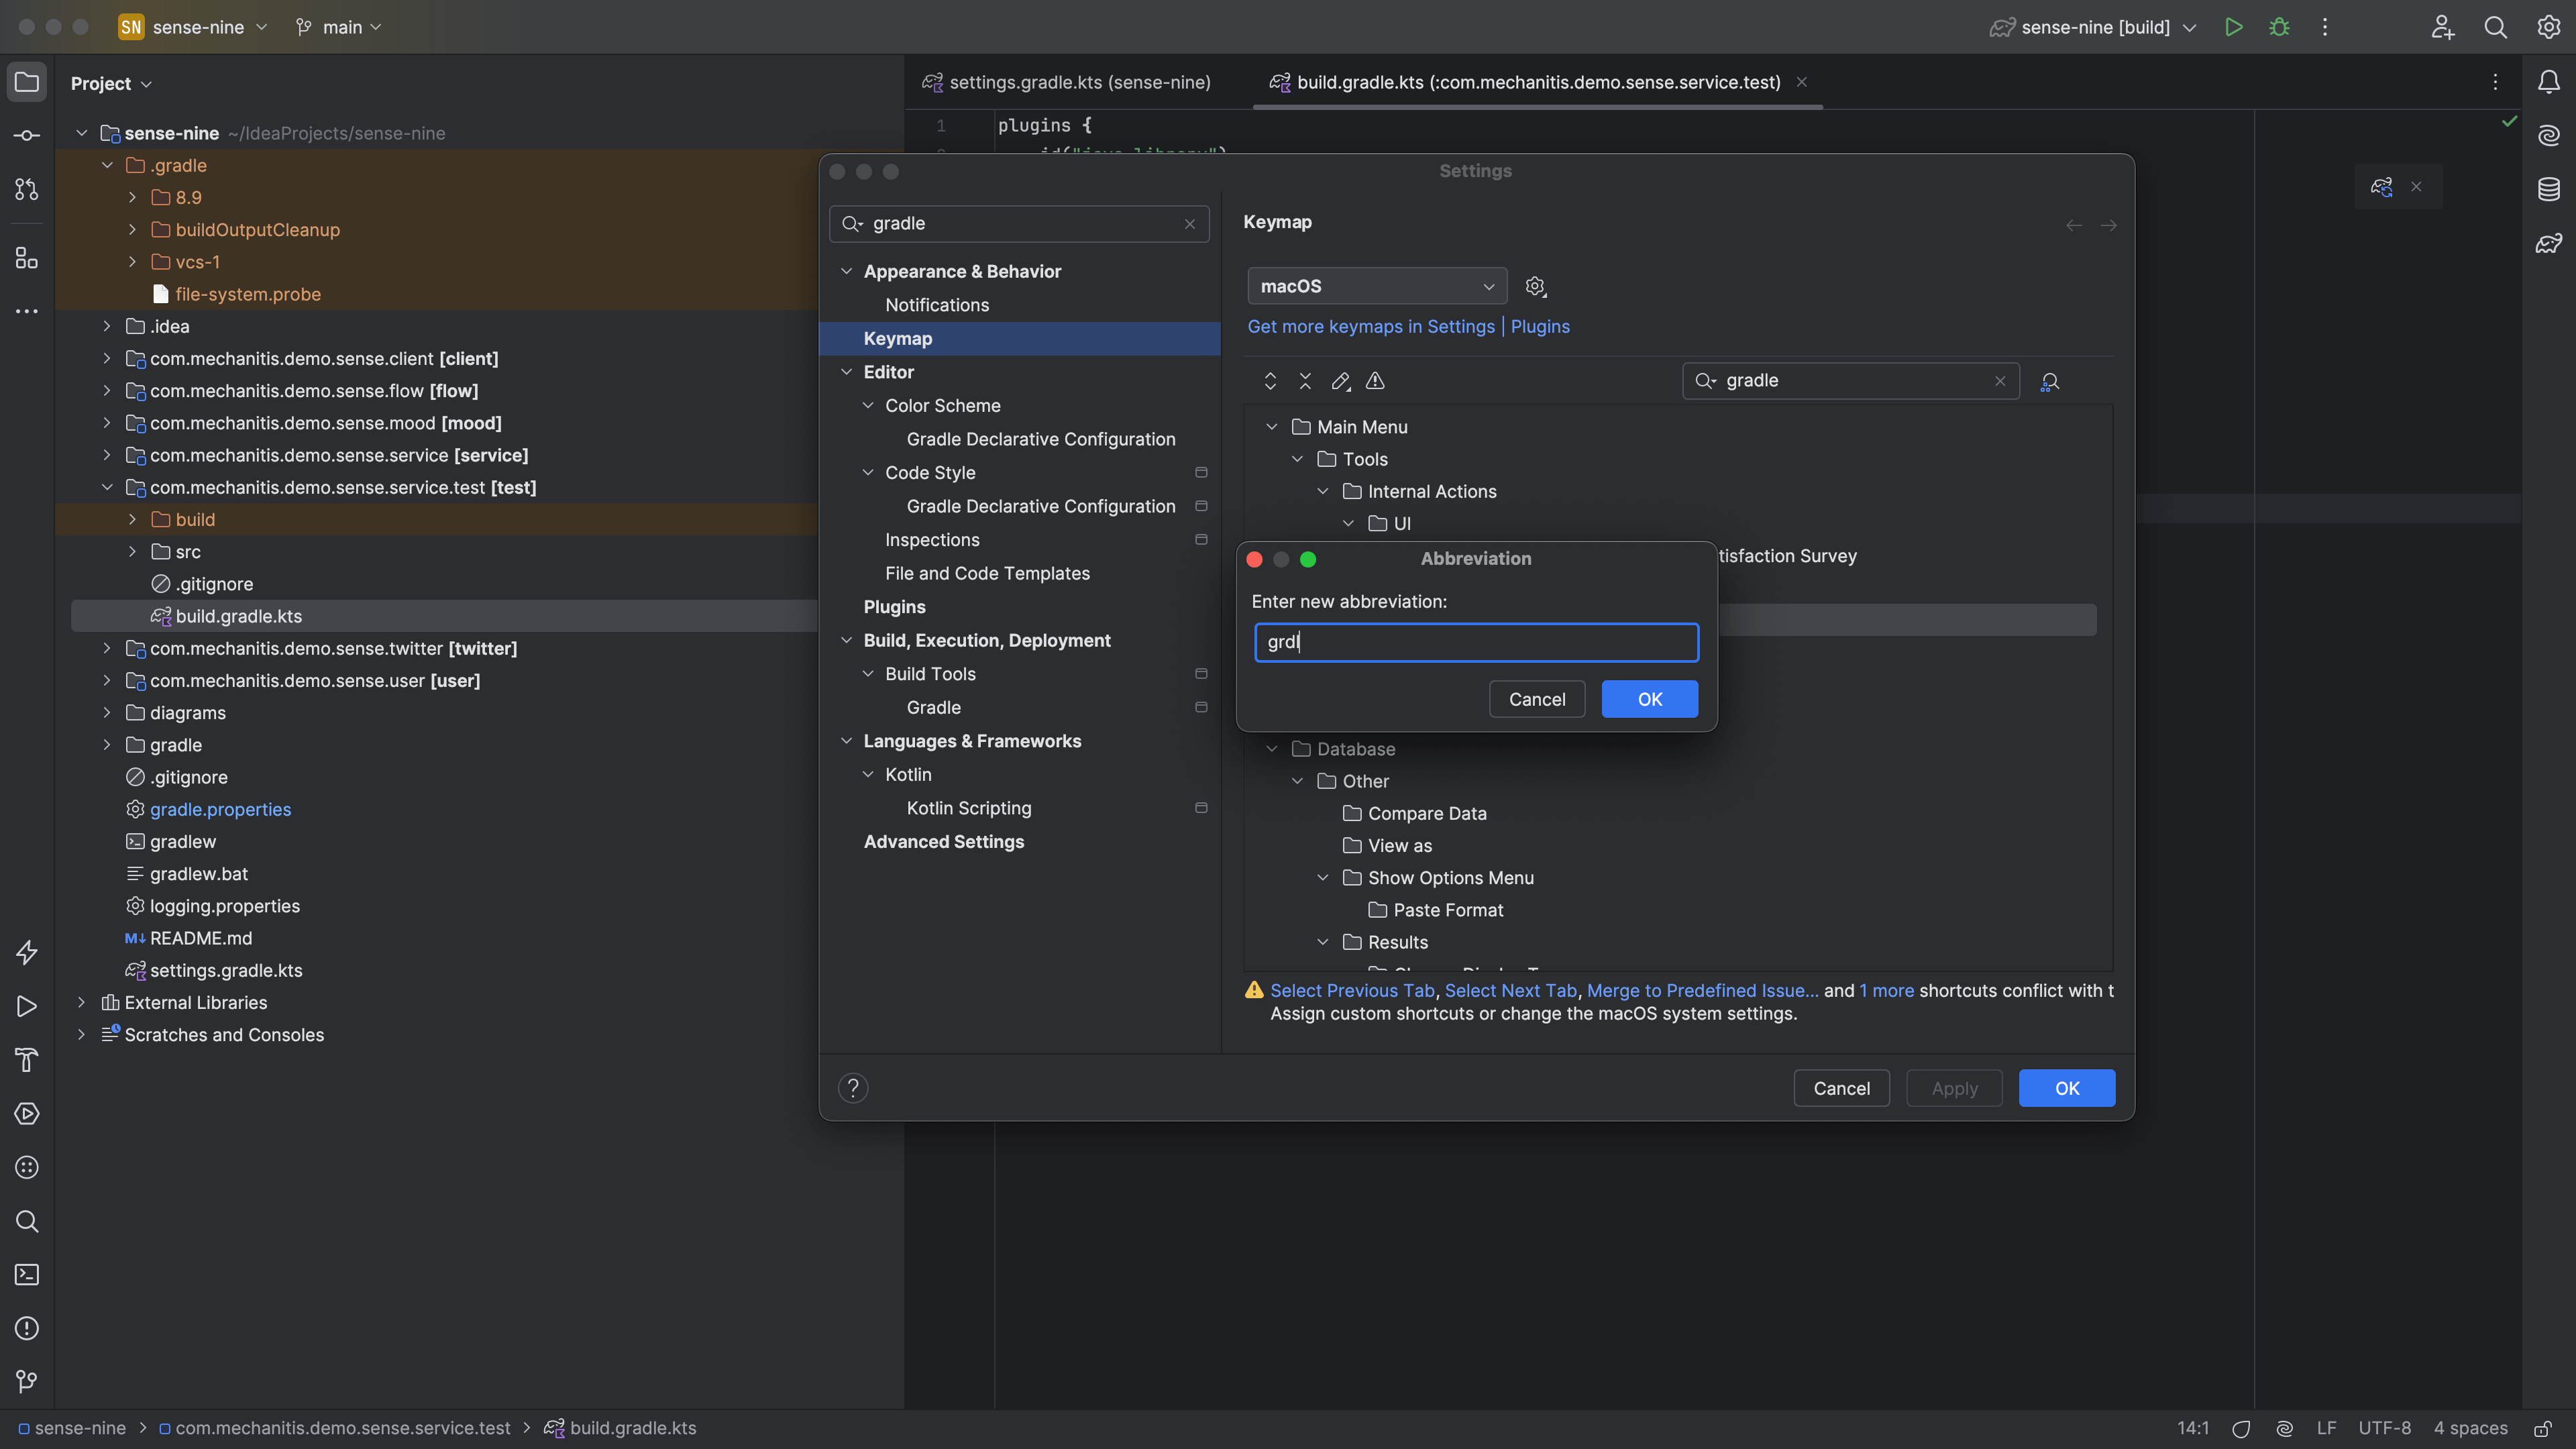Open keymap settings gear next to macOS

pos(1535,286)
